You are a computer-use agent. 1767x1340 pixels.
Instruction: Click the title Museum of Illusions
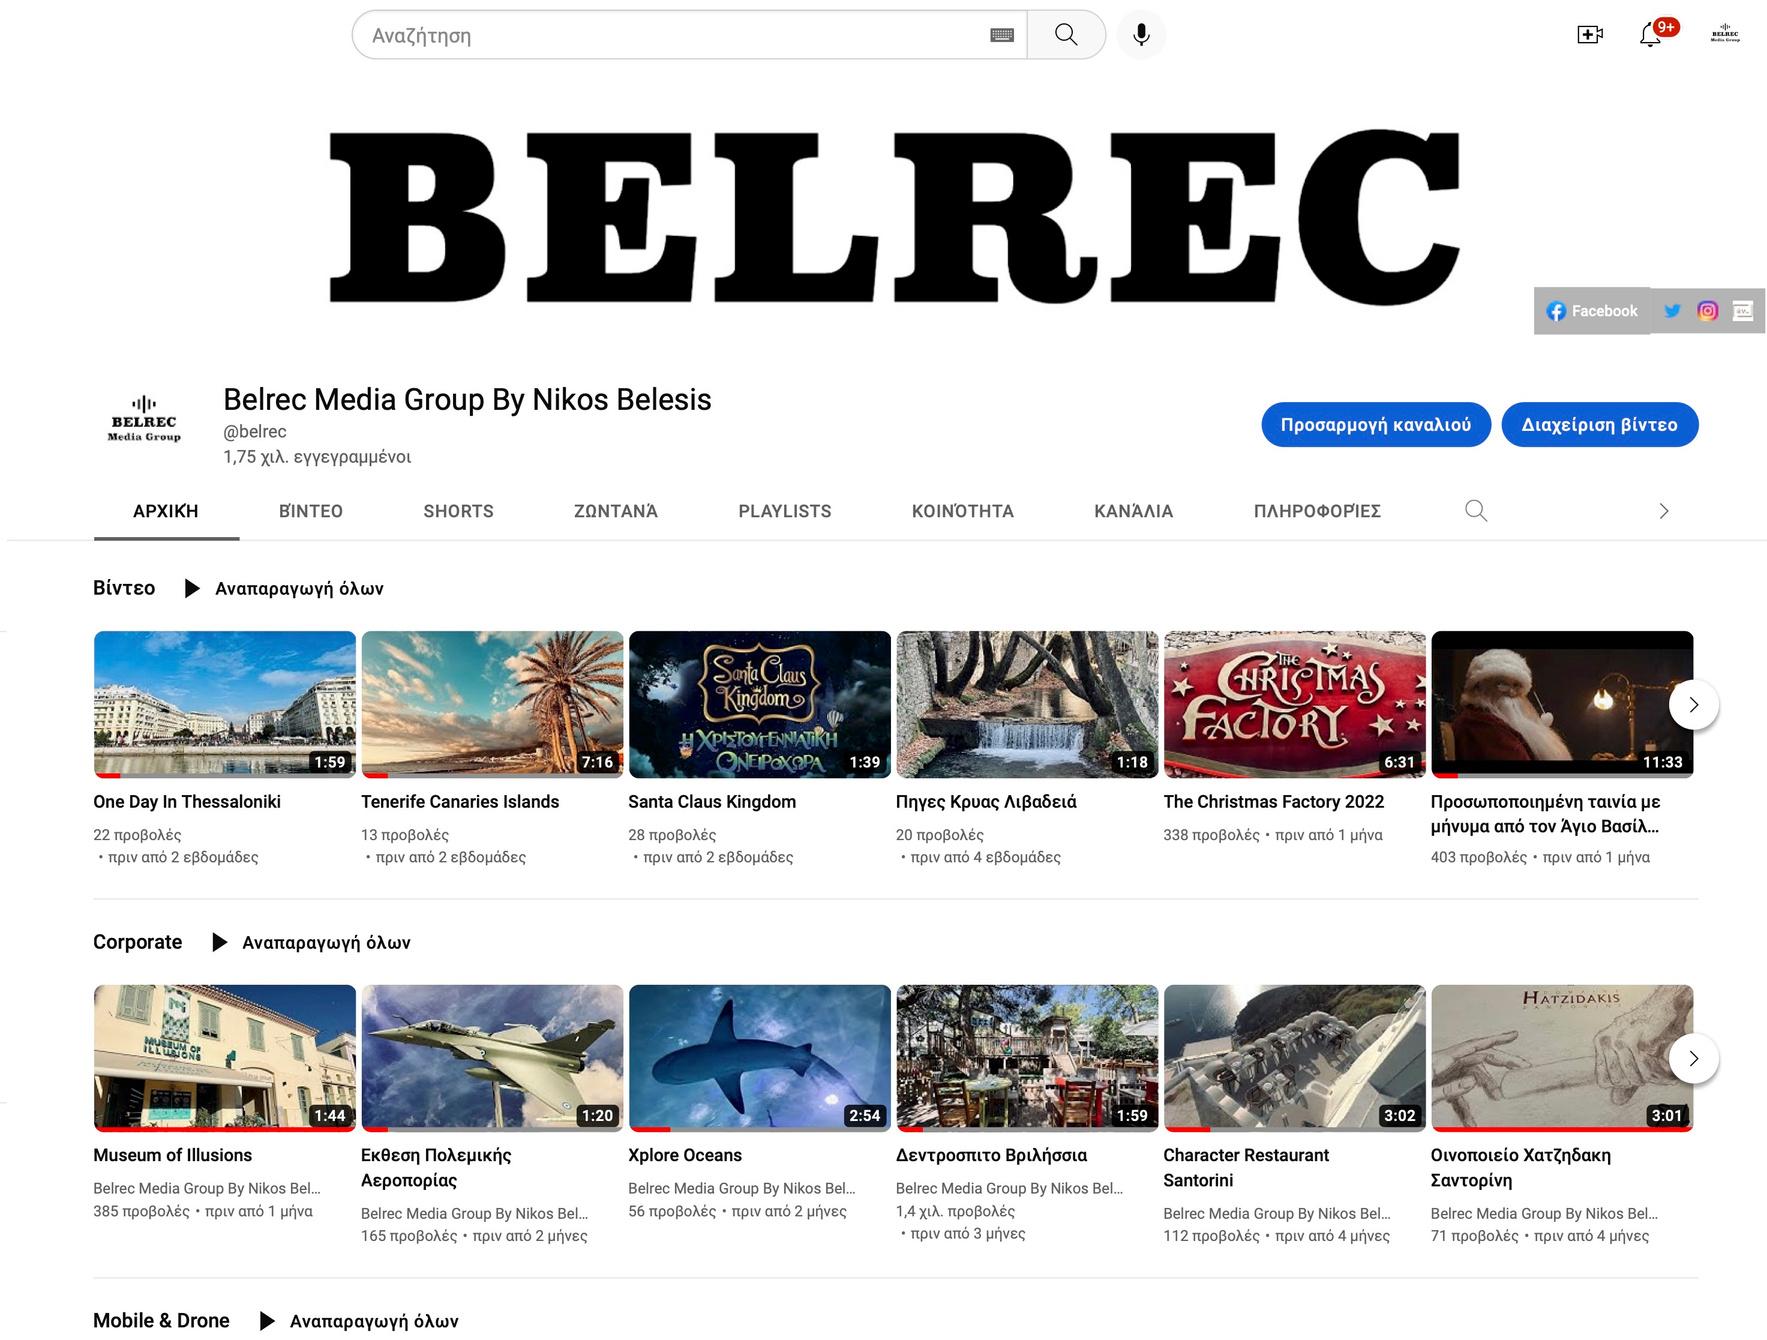tap(173, 1155)
